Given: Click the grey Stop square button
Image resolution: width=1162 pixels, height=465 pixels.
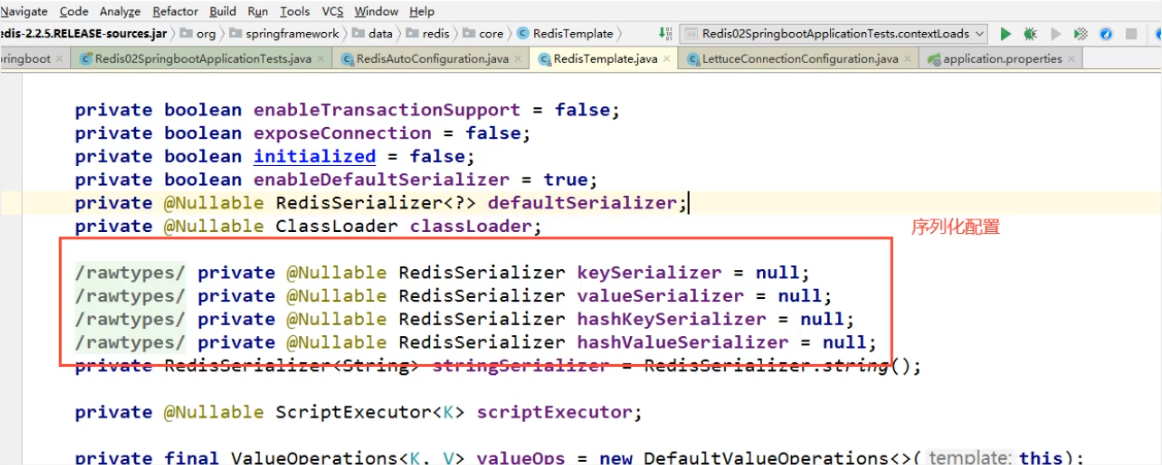Looking at the screenshot, I should coord(1131,33).
